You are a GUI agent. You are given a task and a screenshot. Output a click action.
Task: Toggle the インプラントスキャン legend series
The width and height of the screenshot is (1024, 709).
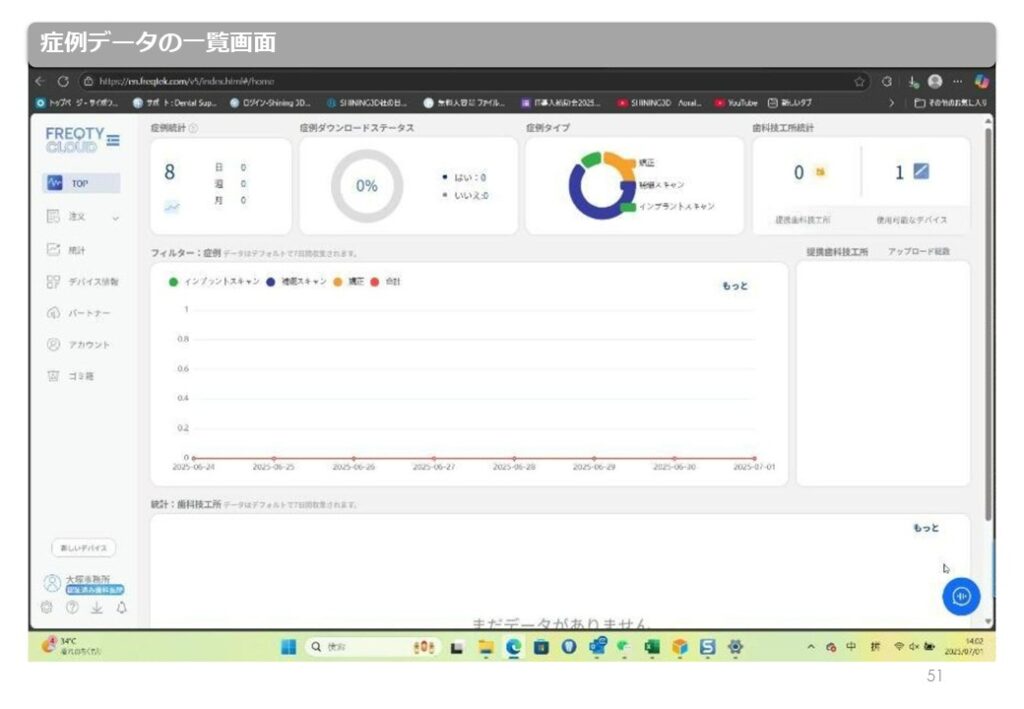click(x=215, y=282)
